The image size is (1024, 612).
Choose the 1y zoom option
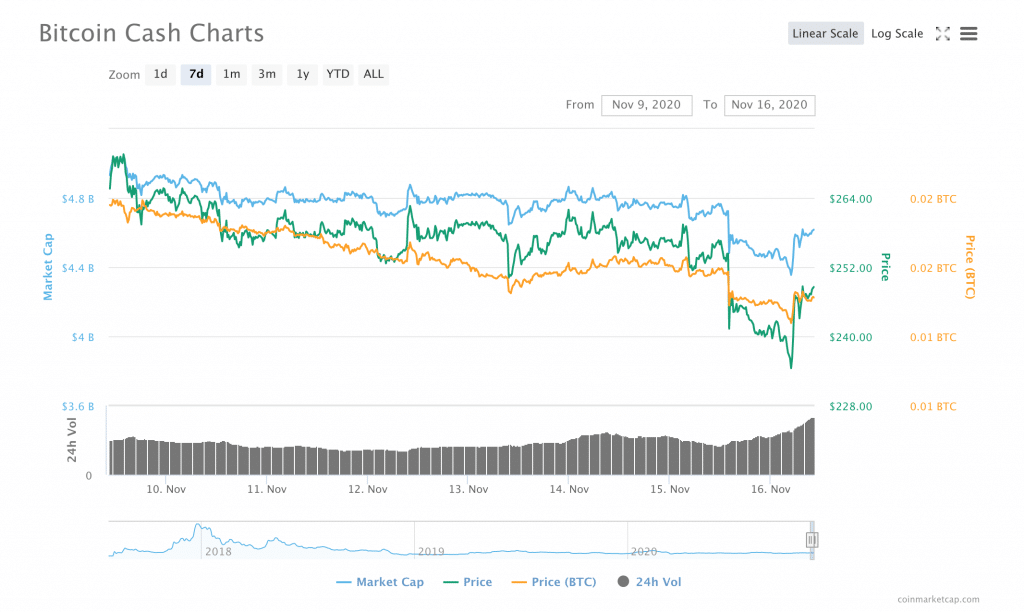point(302,74)
